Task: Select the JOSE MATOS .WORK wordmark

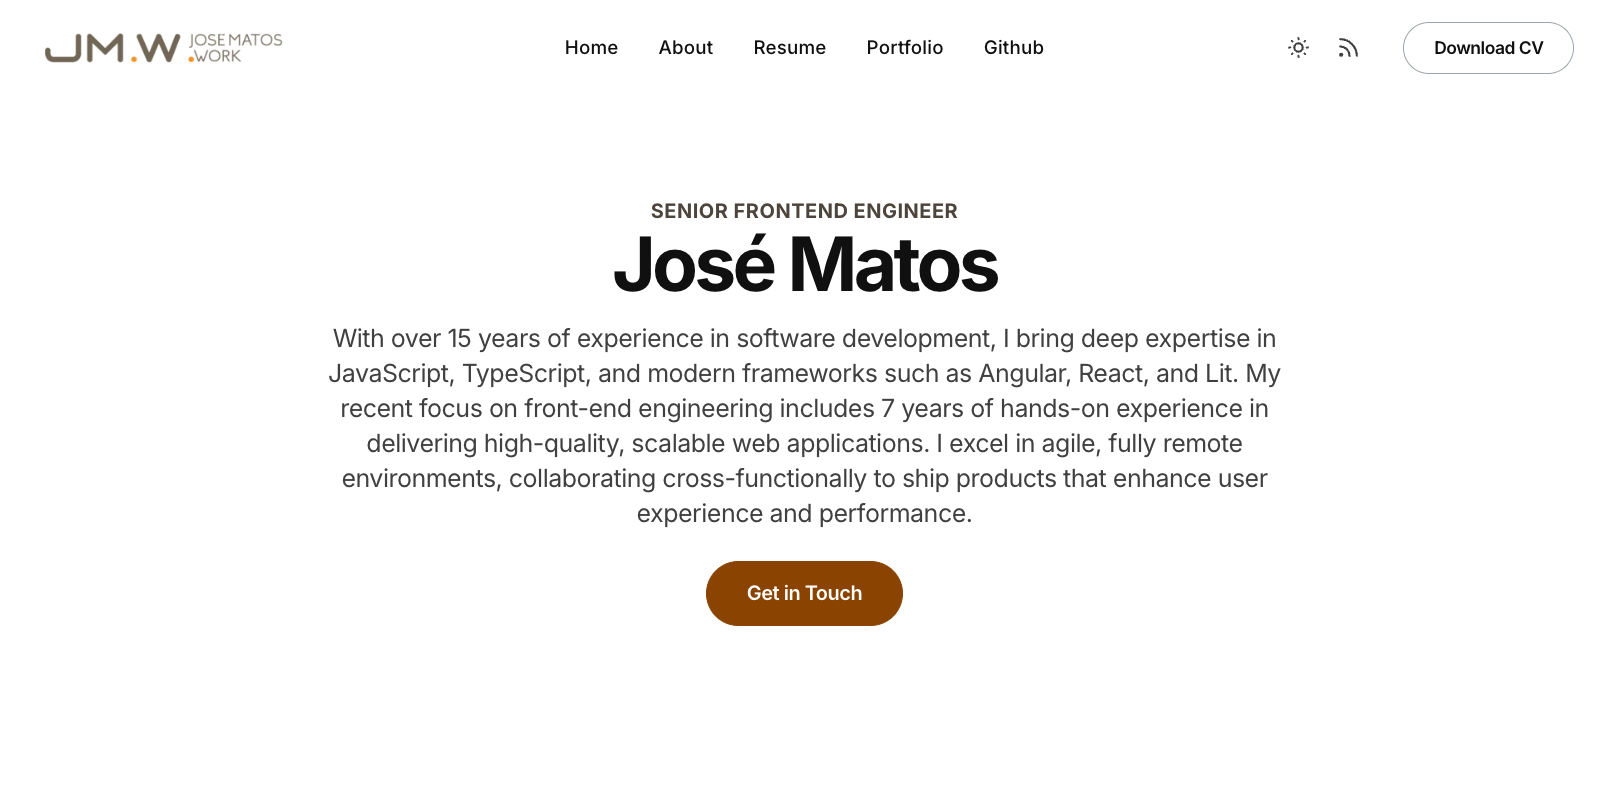Action: coord(235,47)
